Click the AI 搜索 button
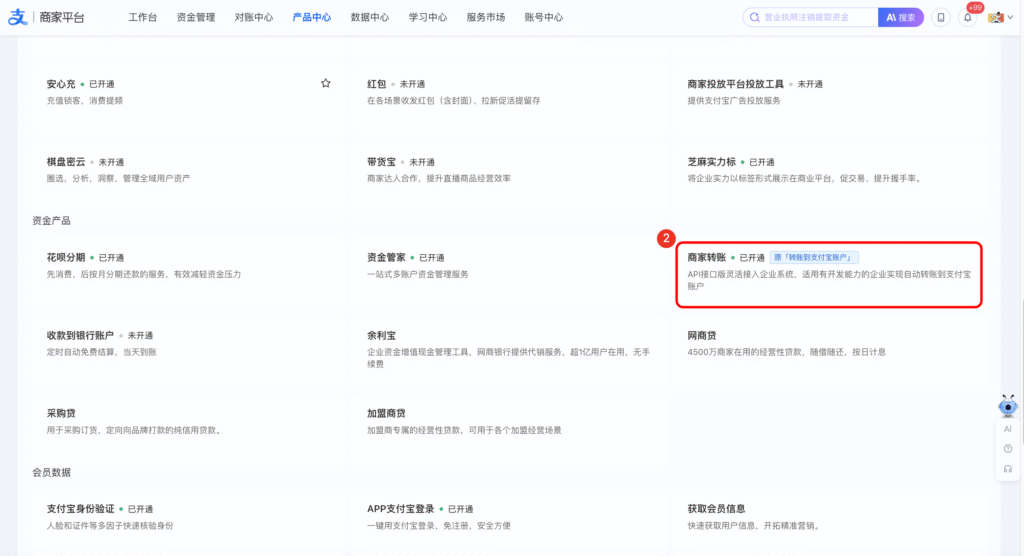Viewport: 1024px width, 556px height. 900,17
